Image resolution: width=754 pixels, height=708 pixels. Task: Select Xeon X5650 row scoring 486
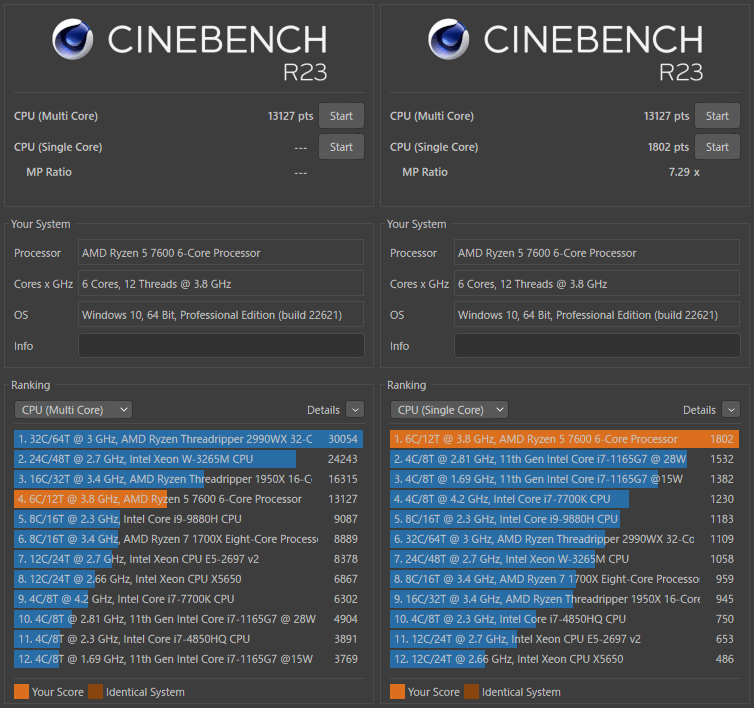coord(565,659)
